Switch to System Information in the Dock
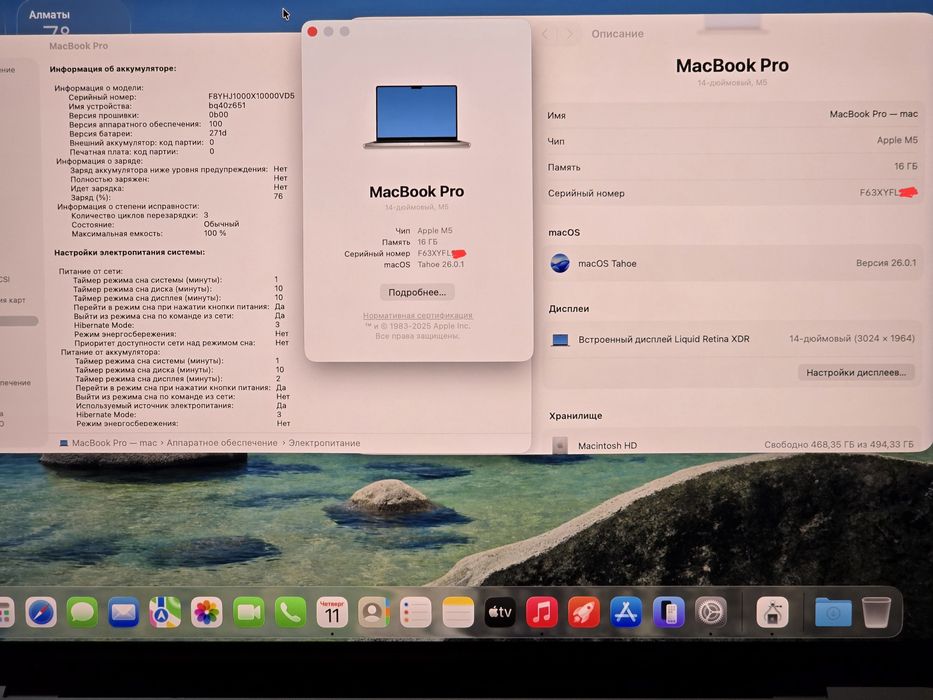The height and width of the screenshot is (700, 933). (x=772, y=612)
